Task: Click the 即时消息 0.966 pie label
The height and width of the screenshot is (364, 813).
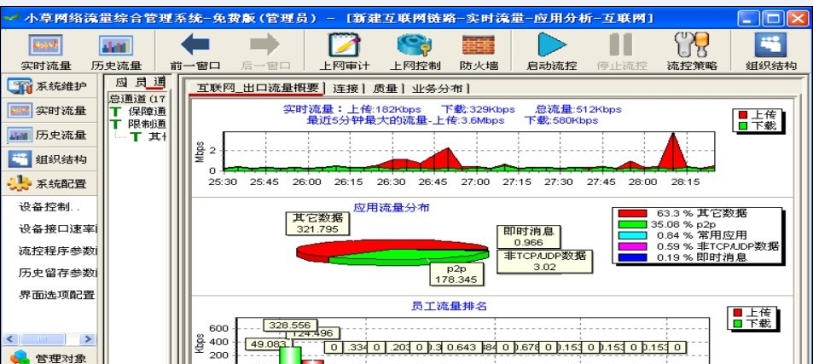Action: point(528,236)
